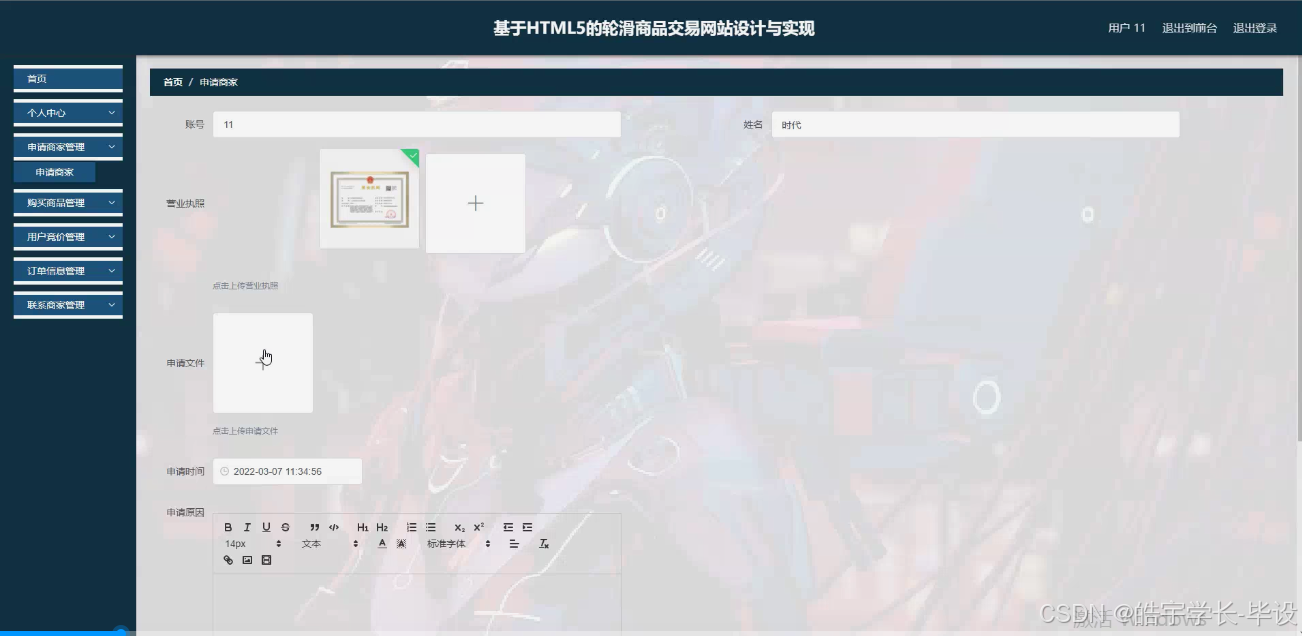Apply Heading 1 style
Viewport: 1302px width, 636px height.
tap(363, 527)
